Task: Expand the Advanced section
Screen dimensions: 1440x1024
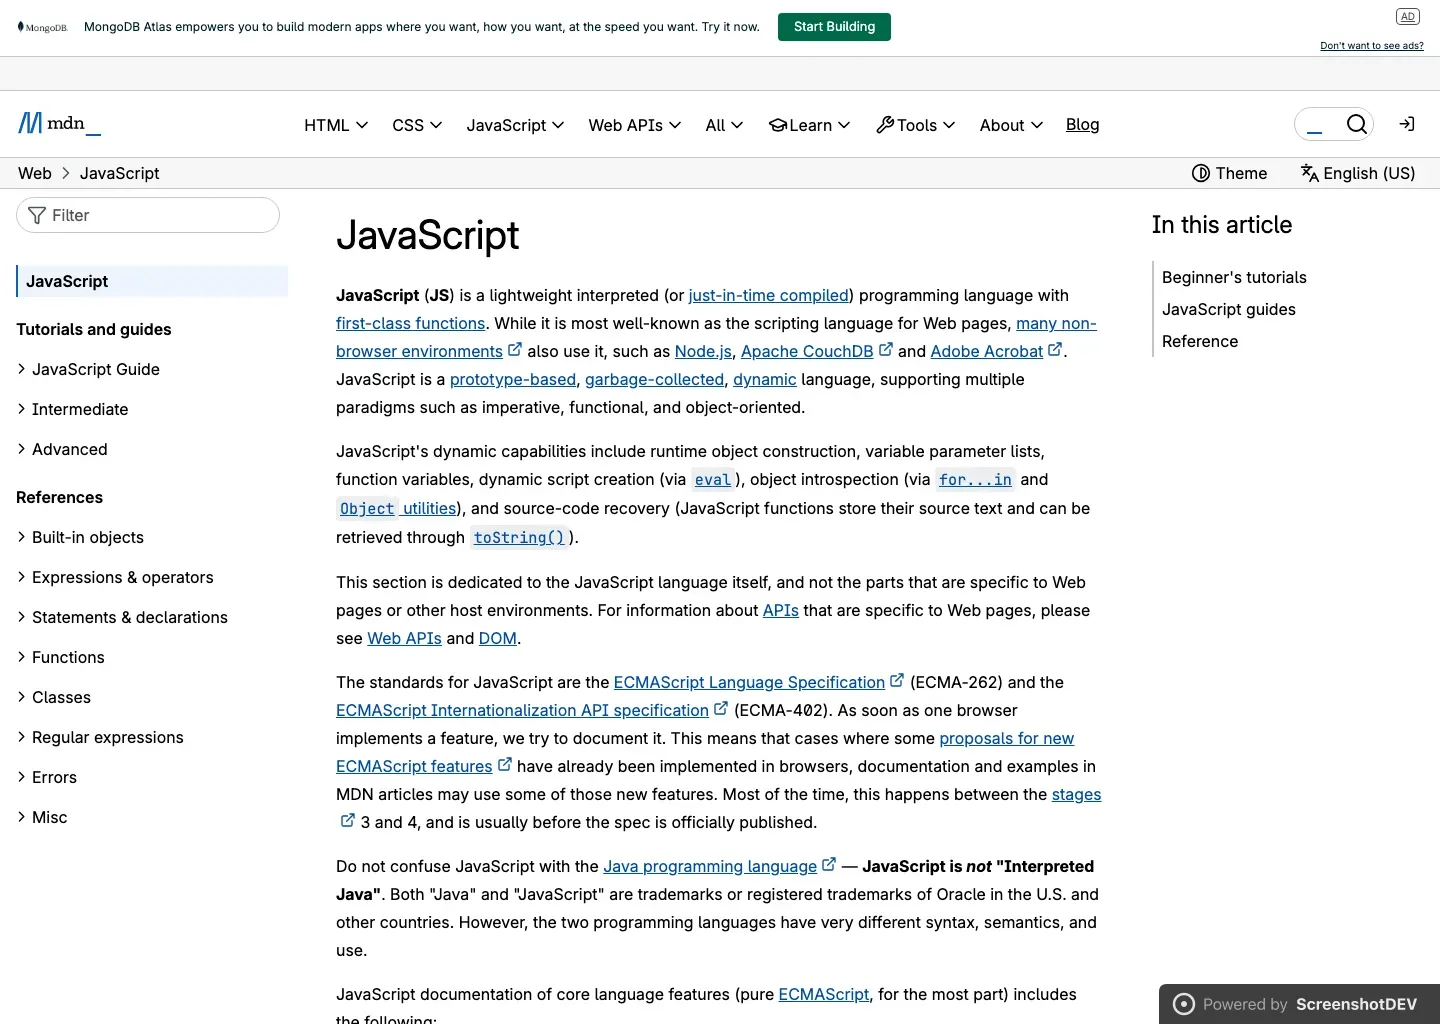Action: (x=62, y=449)
